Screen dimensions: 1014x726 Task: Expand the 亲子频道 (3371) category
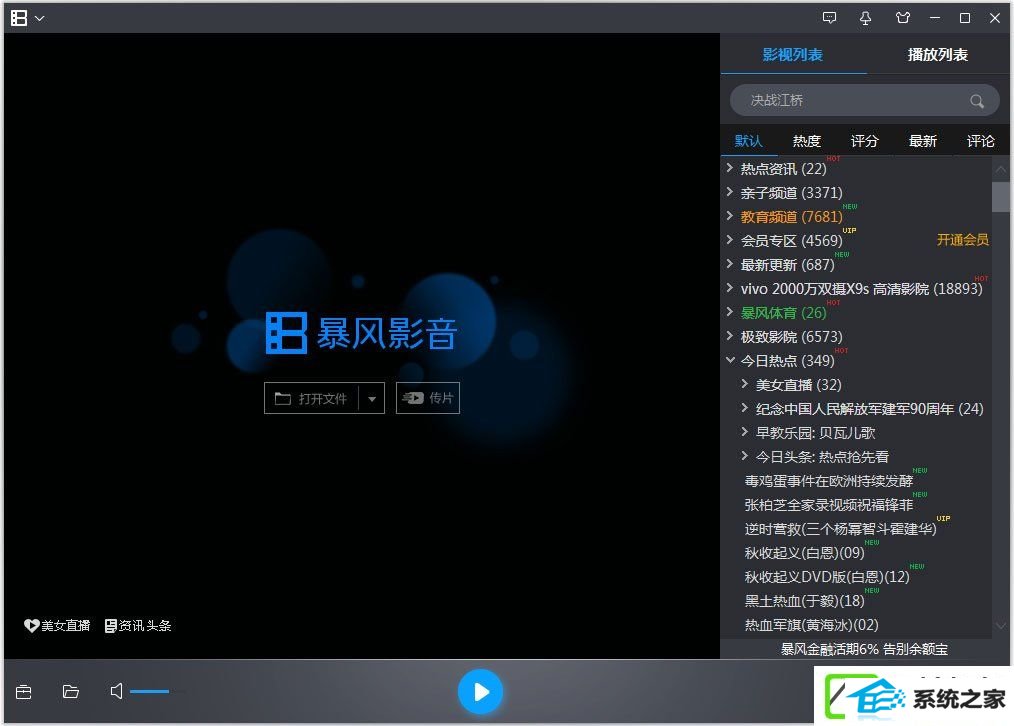(730, 192)
